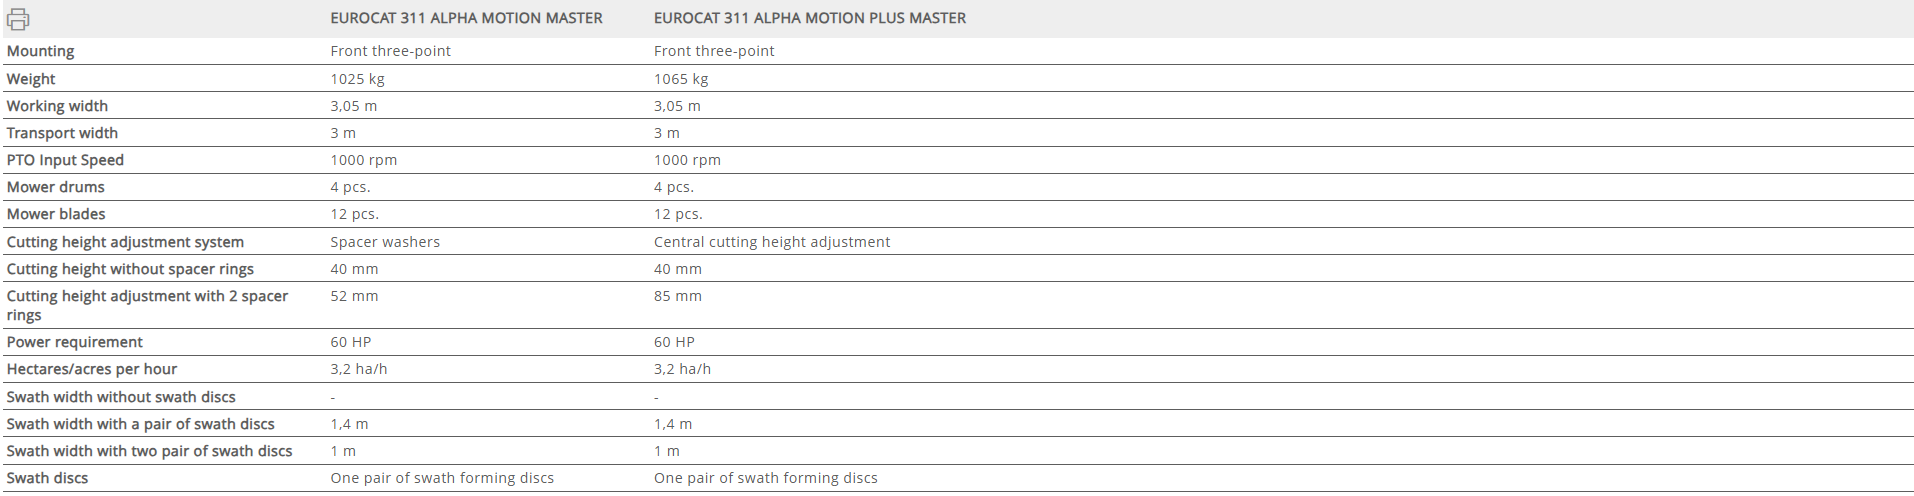1914x496 pixels.
Task: Select the Central cutting height adjustment cell
Action: (x=771, y=242)
